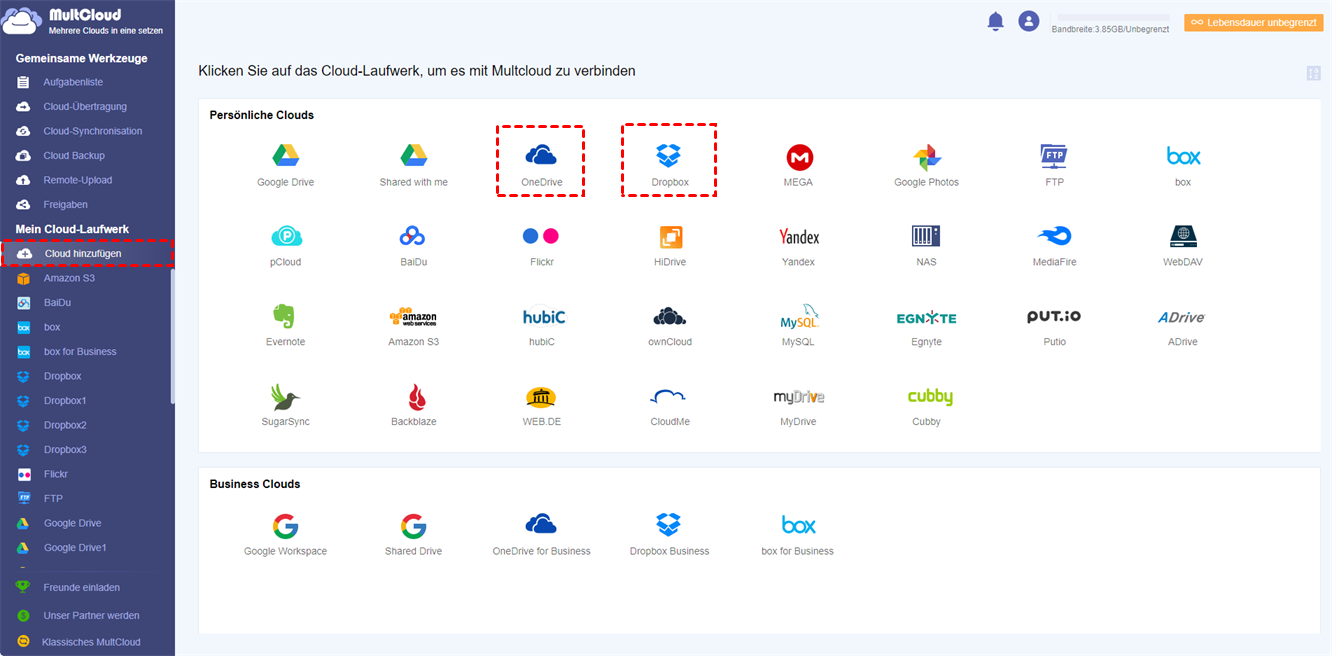Add the HiDrive cloud
Screen dimensions: 1332x656
669,245
